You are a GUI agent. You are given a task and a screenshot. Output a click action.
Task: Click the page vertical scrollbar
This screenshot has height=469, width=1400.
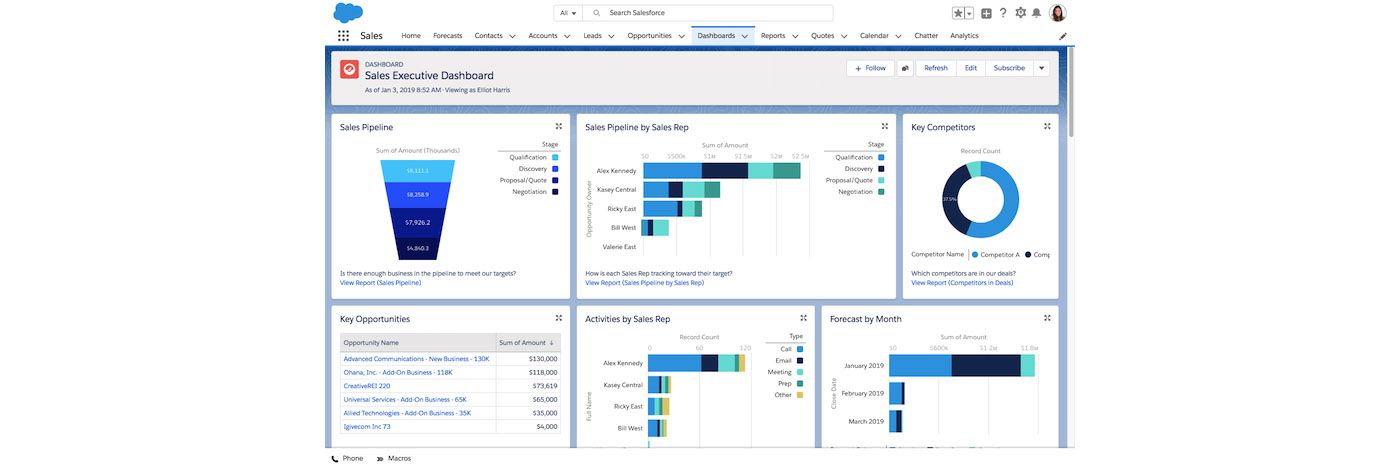click(x=1071, y=90)
